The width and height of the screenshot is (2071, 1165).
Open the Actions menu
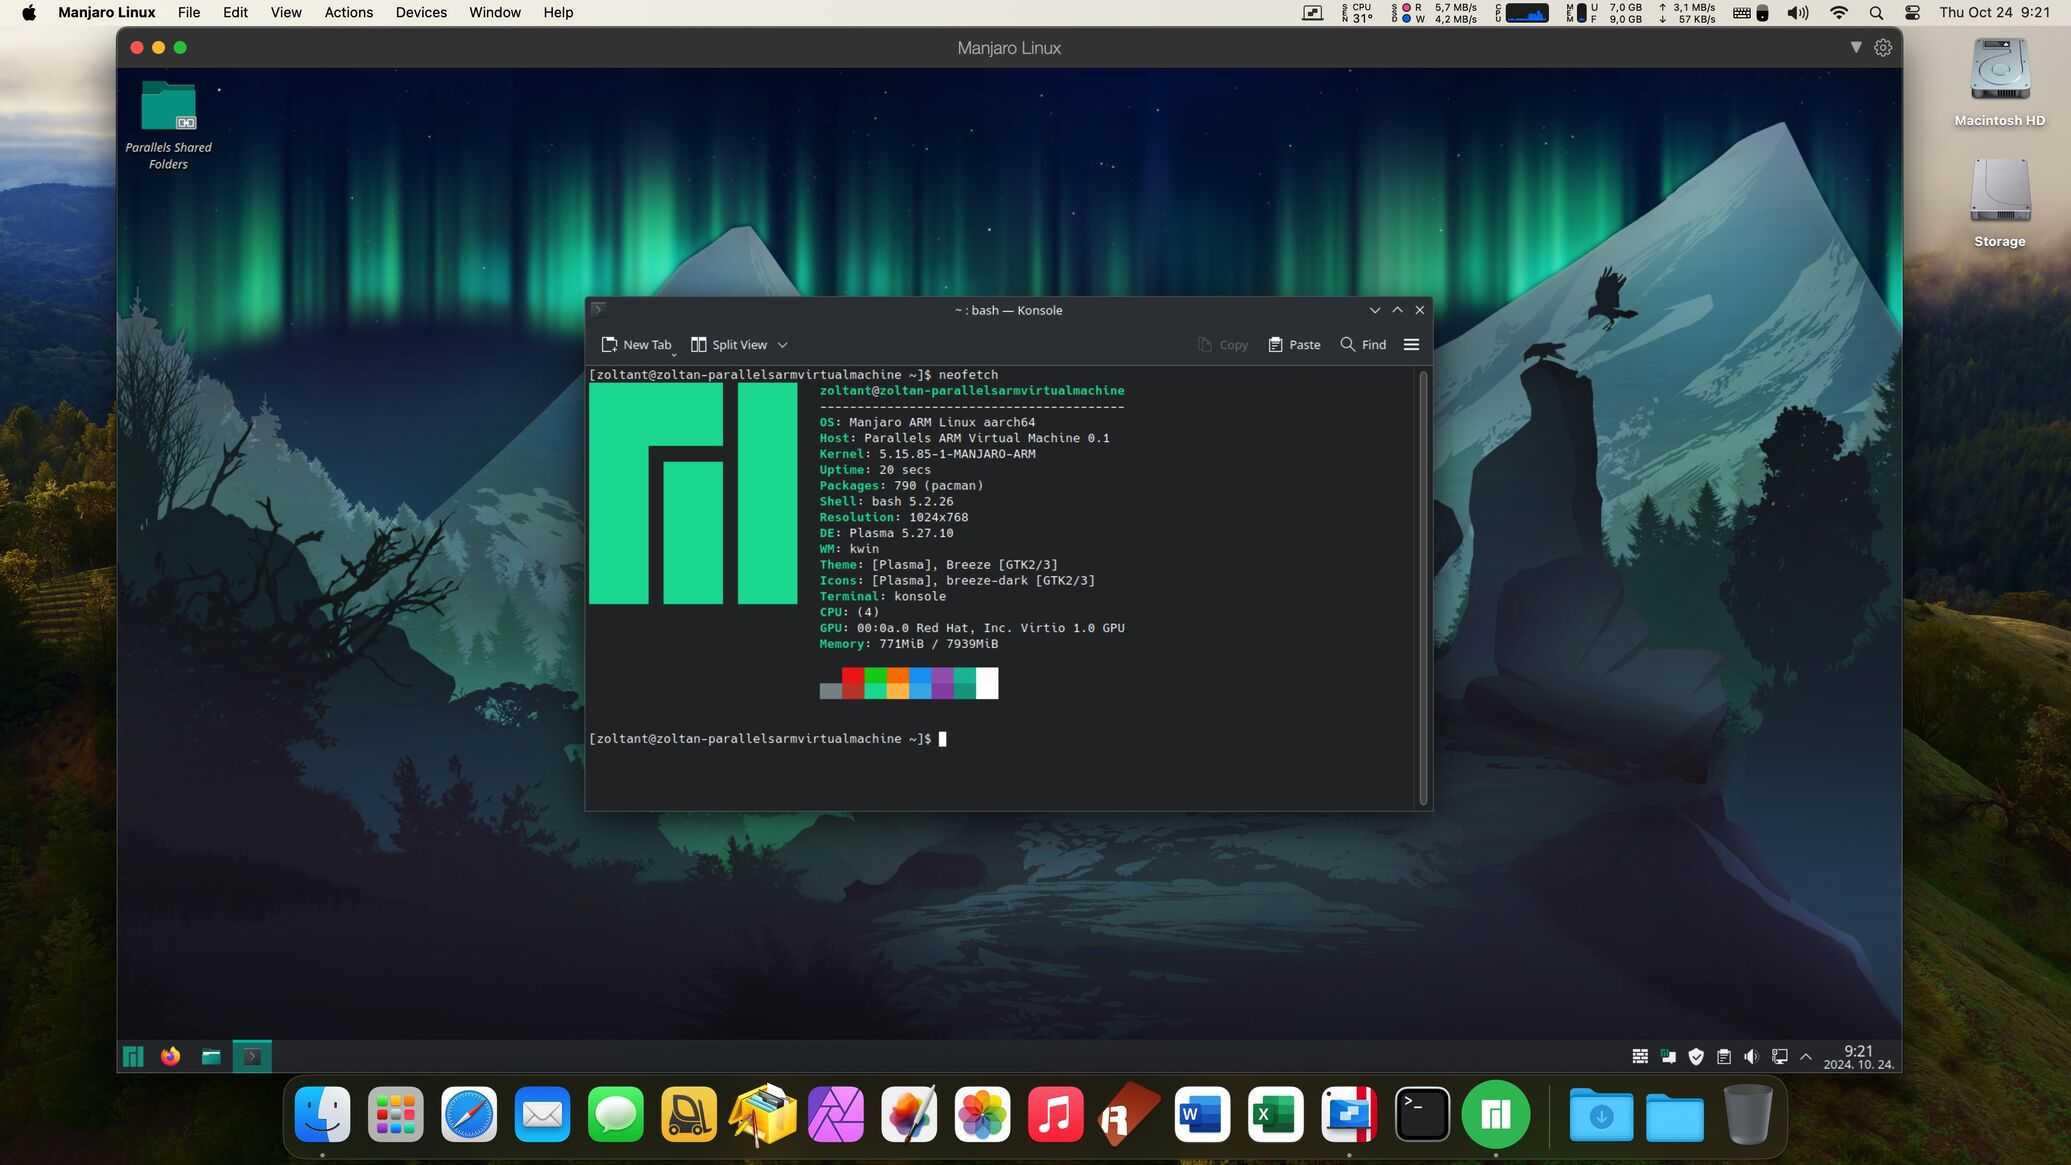click(x=348, y=12)
